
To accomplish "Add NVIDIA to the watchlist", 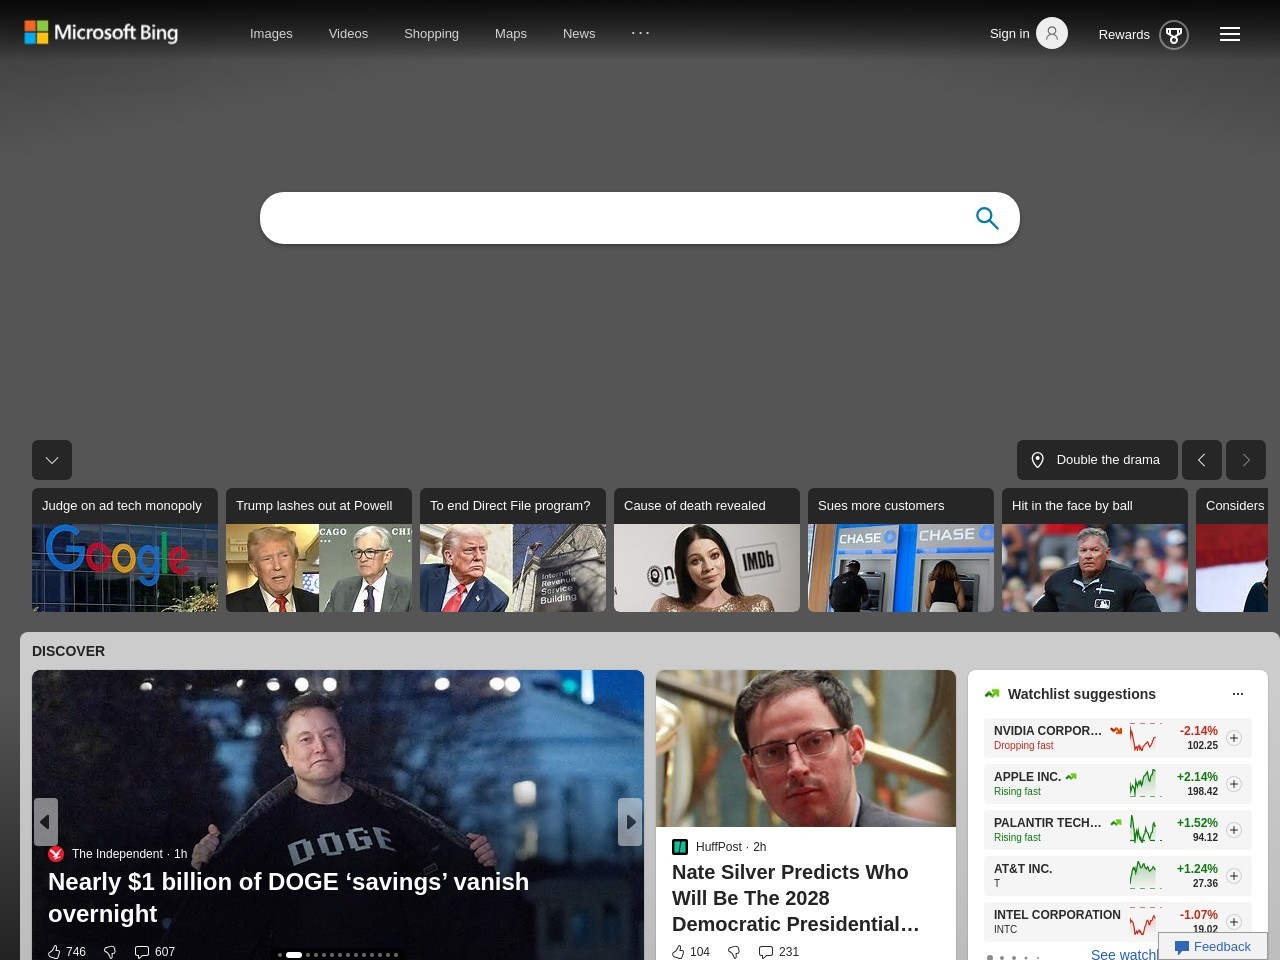I will 1234,738.
